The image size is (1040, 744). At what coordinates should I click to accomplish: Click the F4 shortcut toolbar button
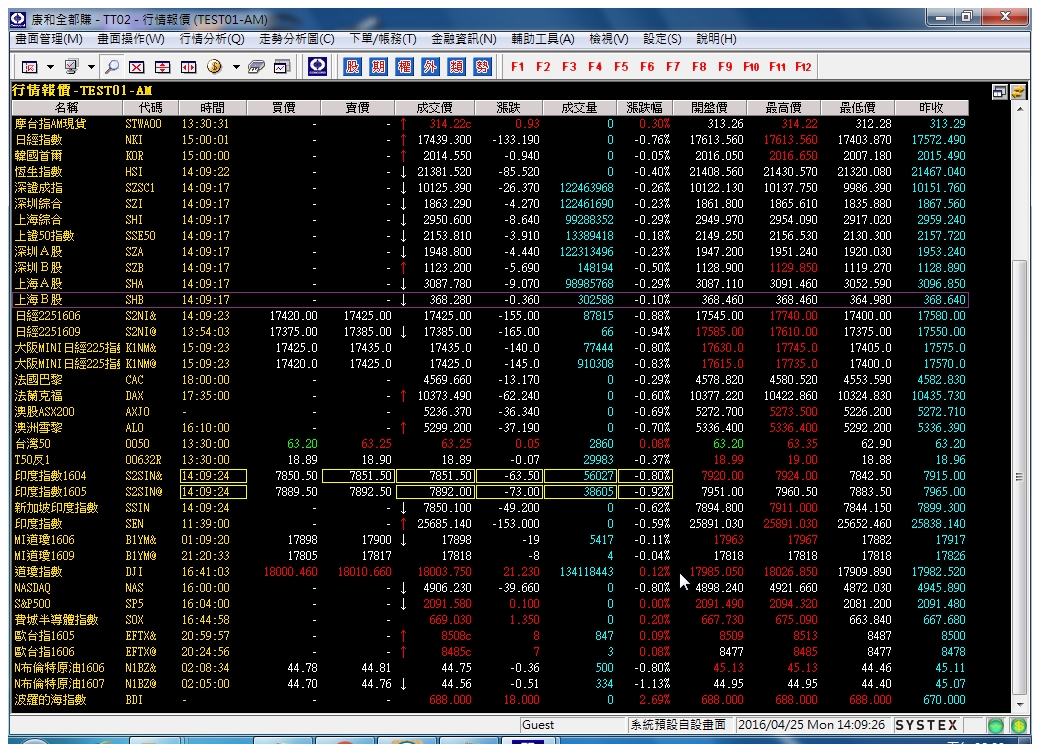click(x=595, y=67)
